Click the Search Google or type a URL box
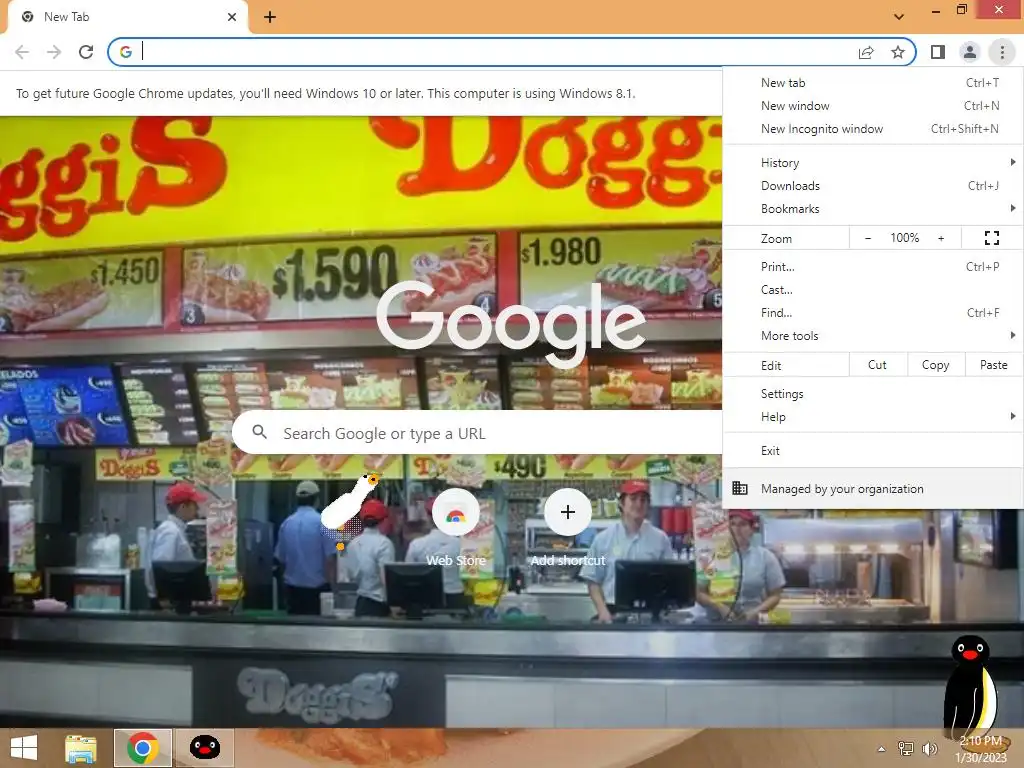 [477, 432]
